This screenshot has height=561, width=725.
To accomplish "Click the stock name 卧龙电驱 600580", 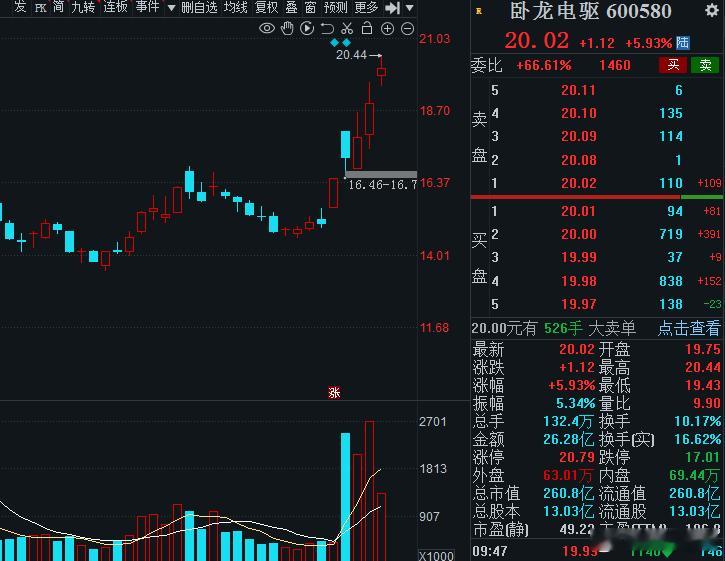I will (590, 11).
